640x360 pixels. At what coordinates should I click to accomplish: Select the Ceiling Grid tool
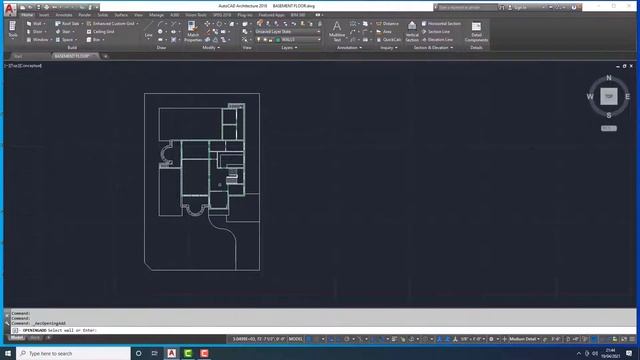tap(100, 32)
